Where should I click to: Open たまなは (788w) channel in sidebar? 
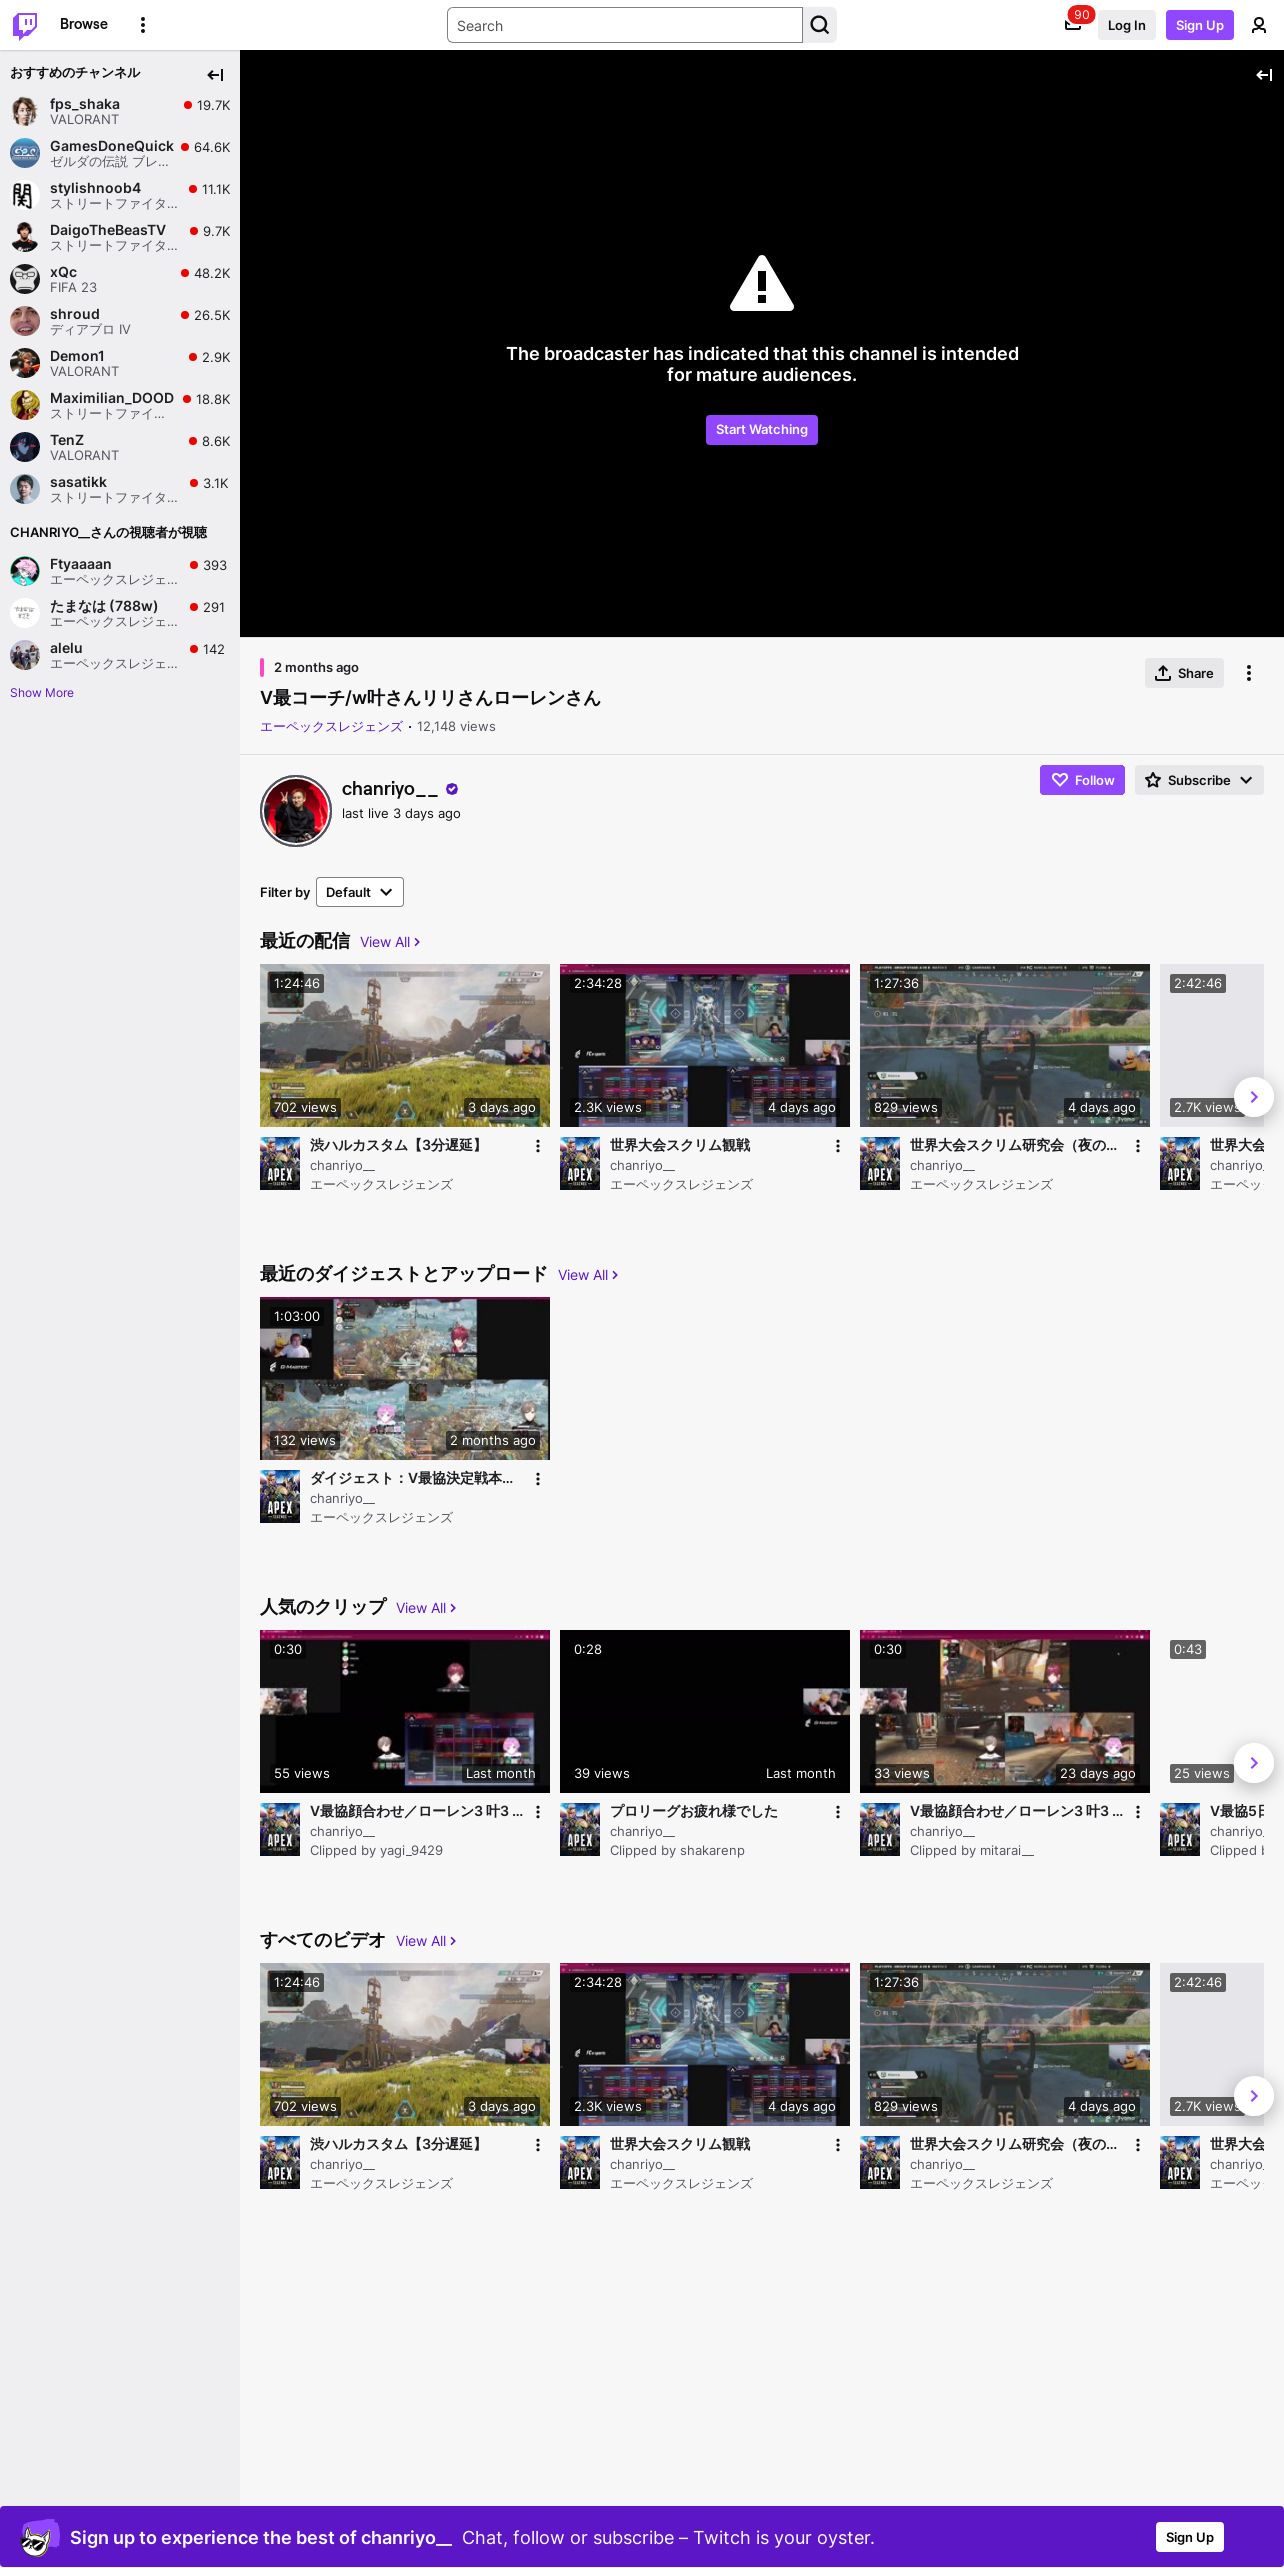(120, 613)
